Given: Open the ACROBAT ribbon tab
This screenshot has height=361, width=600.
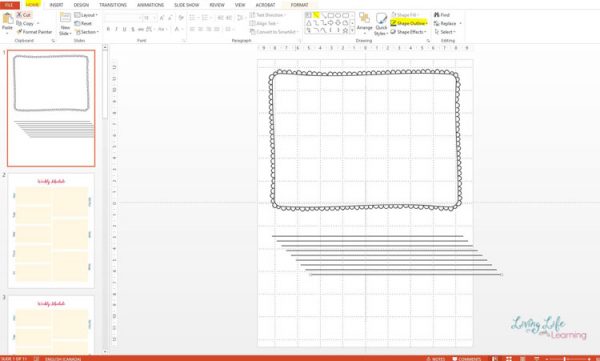Looking at the screenshot, I should tap(266, 5).
